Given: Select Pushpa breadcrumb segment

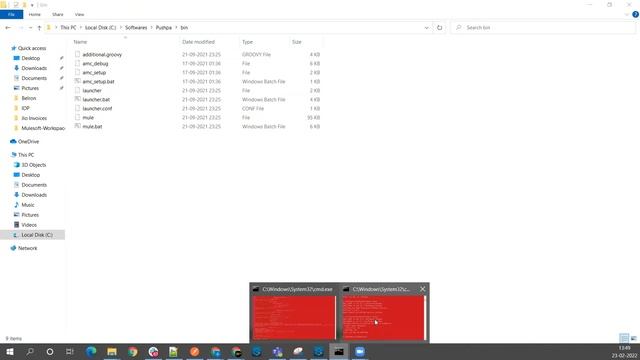Looking at the screenshot, I should click(x=164, y=28).
